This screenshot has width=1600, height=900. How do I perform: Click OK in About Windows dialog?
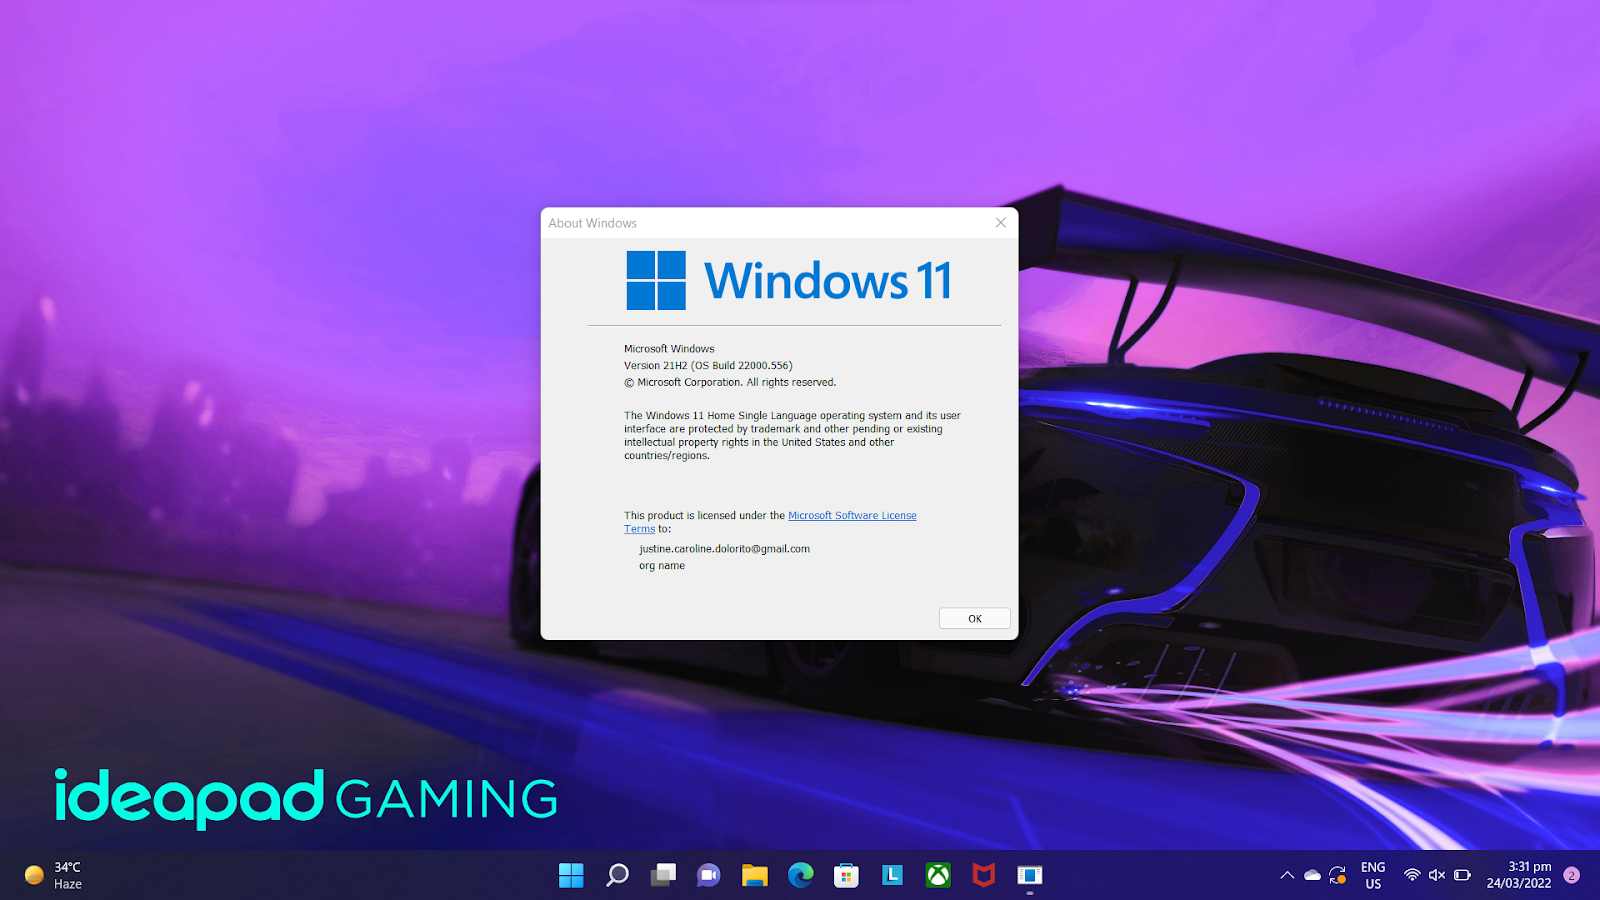point(975,619)
